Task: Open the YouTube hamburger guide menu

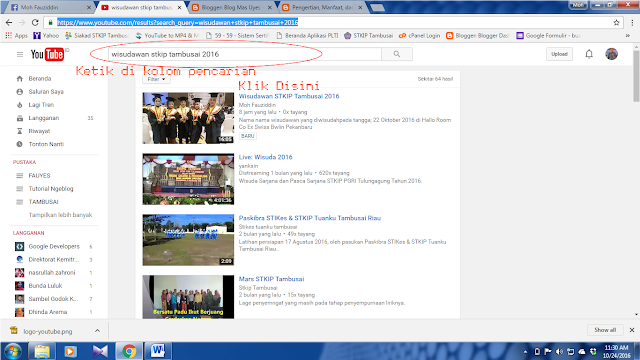Action: pyautogui.click(x=20, y=54)
